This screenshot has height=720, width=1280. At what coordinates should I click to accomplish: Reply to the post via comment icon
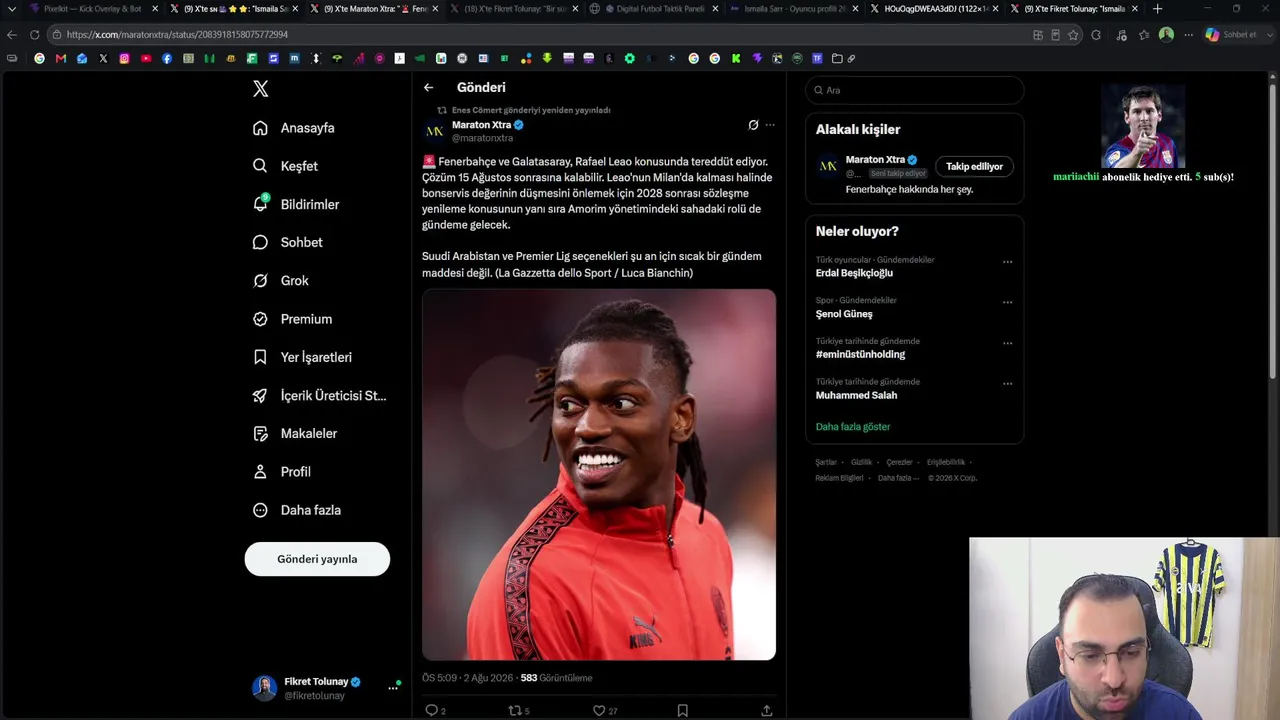[x=432, y=710]
